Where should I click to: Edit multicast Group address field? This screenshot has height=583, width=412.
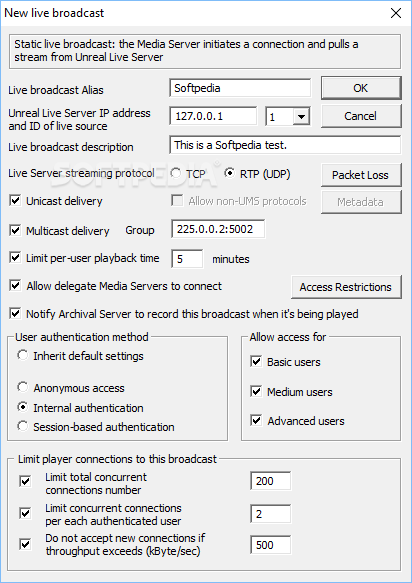(218, 229)
